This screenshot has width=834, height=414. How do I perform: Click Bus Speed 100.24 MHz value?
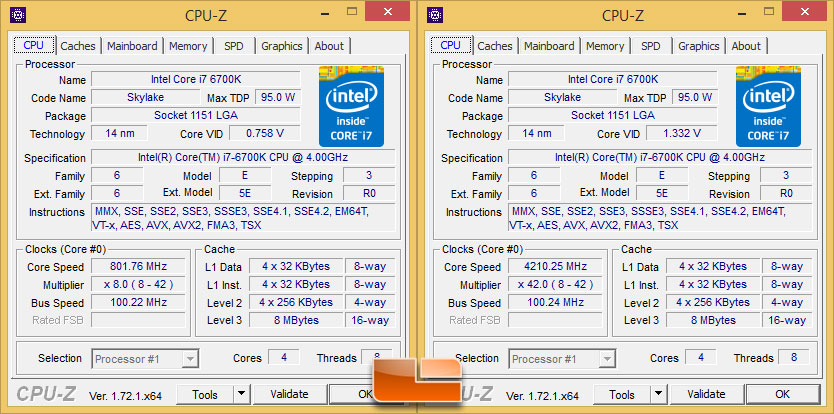coord(555,302)
